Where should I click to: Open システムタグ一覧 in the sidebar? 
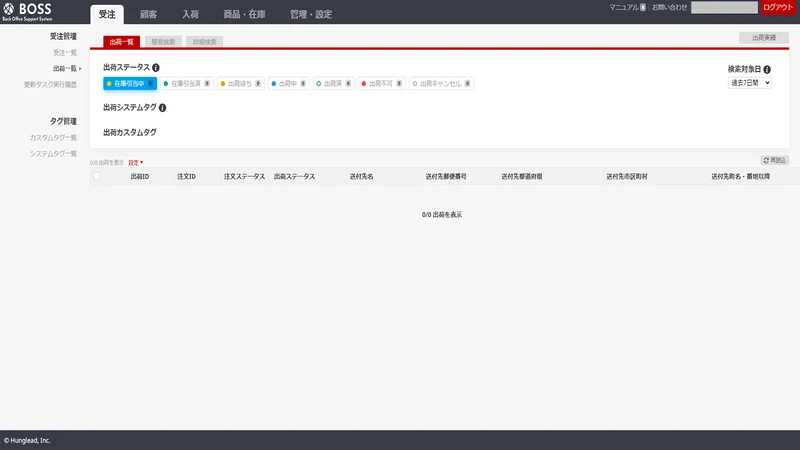tap(53, 154)
